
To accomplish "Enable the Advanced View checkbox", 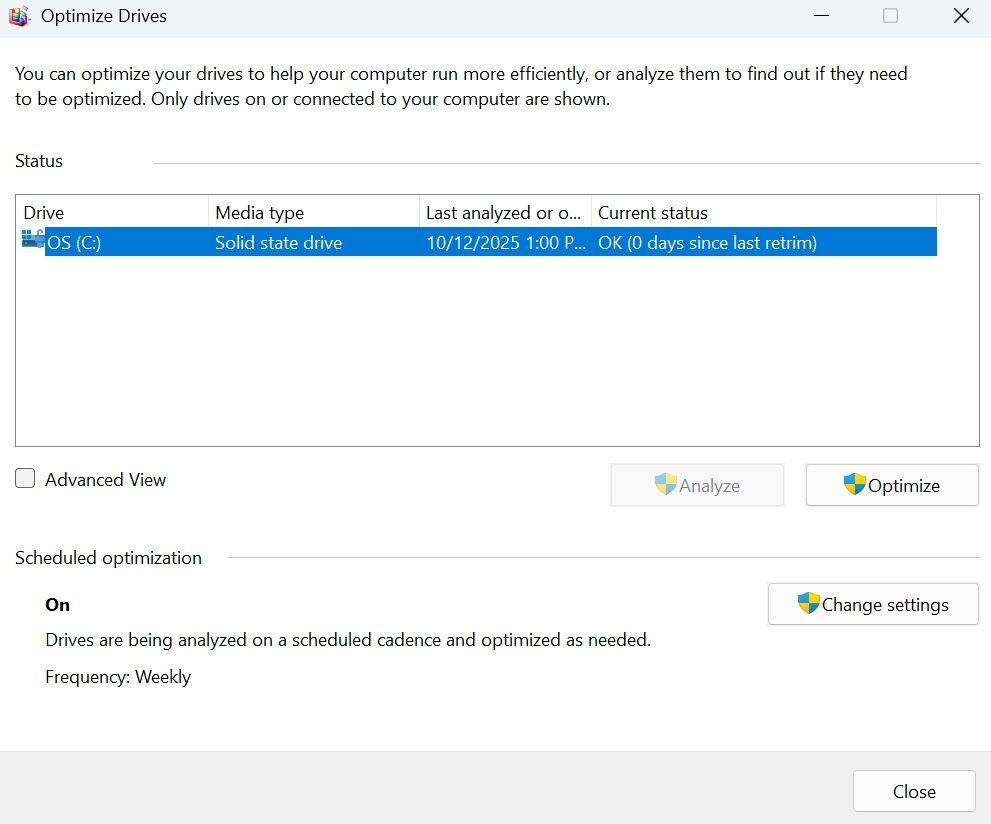I will pos(25,479).
